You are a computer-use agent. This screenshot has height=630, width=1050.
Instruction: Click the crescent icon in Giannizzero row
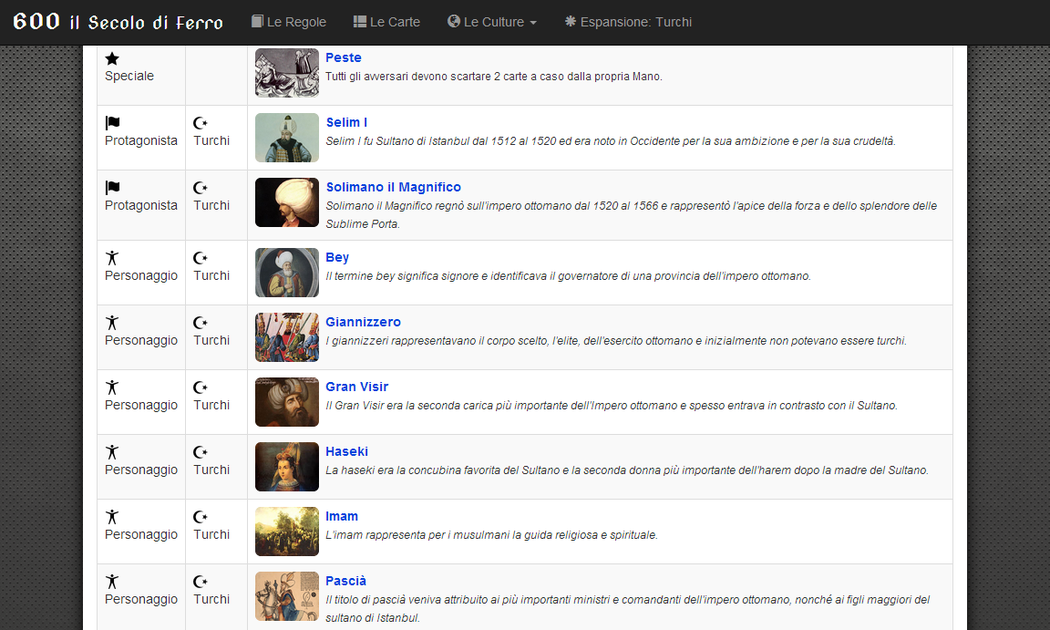[200, 323]
